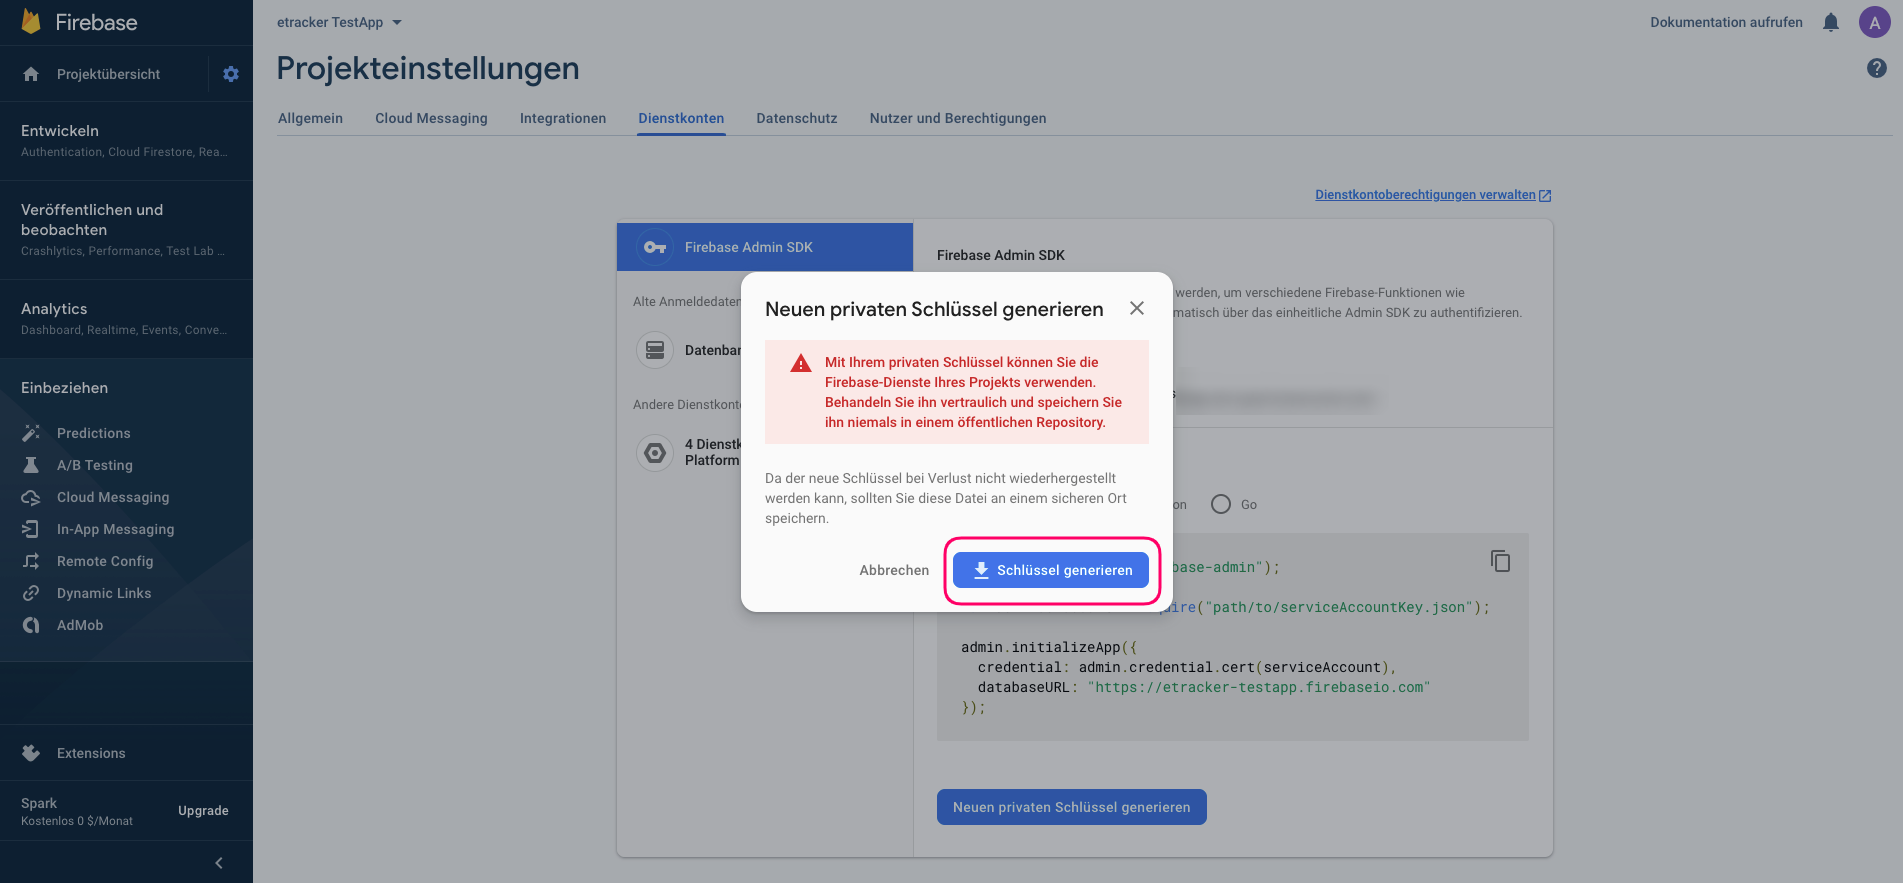Click the databaseURL string in the code
The height and width of the screenshot is (883, 1903).
click(1259, 687)
